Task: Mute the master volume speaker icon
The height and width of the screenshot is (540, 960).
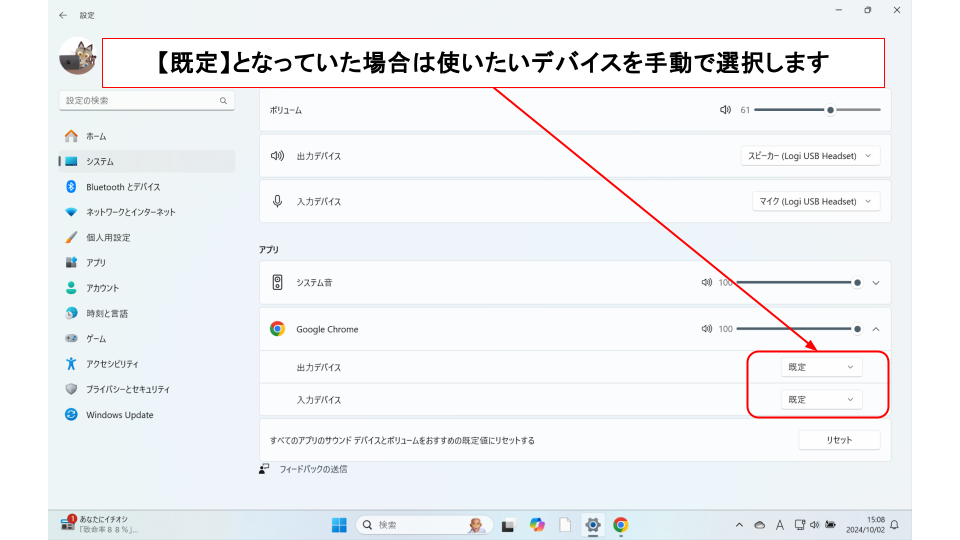Action: pos(725,110)
